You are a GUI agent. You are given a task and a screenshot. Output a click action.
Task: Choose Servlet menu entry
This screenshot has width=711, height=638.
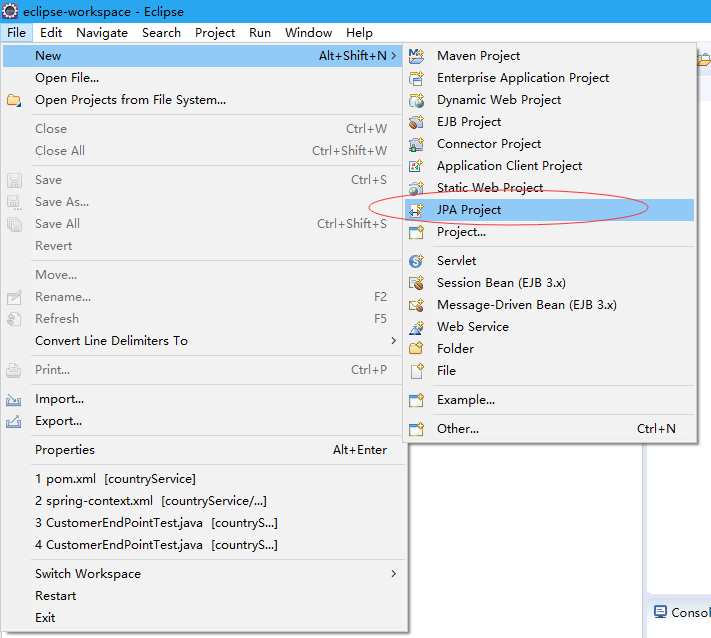tap(549, 261)
